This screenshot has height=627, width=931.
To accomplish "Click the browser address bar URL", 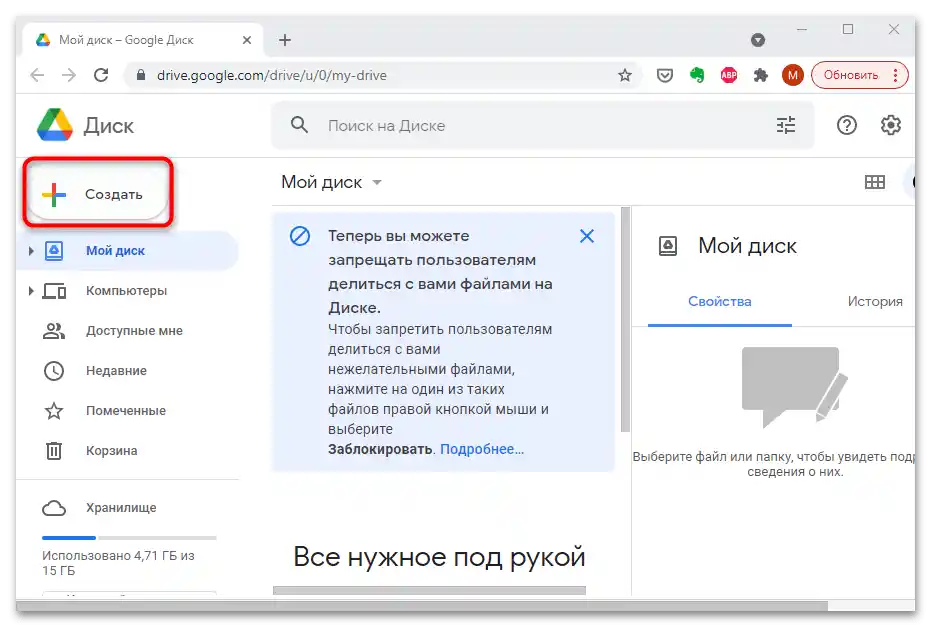I will (x=271, y=75).
